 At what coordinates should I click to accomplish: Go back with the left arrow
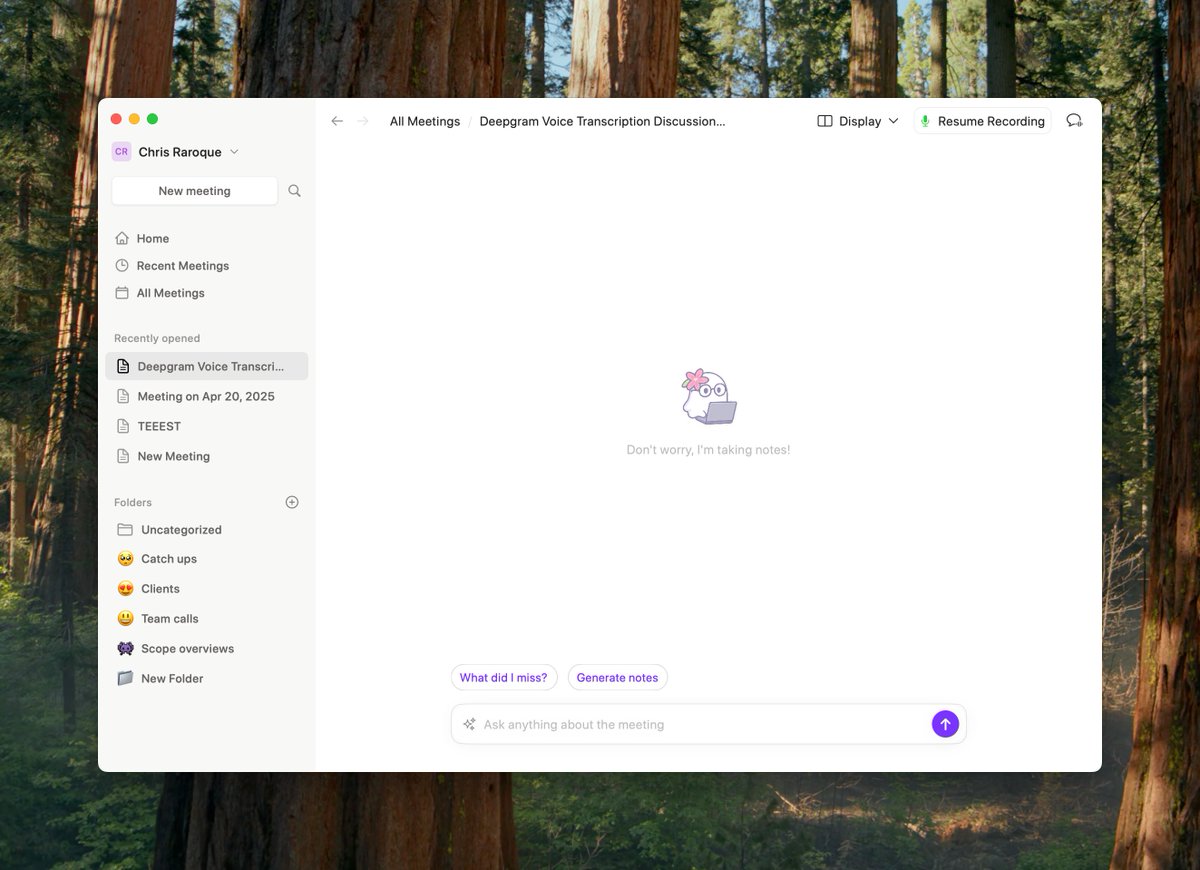click(x=337, y=121)
